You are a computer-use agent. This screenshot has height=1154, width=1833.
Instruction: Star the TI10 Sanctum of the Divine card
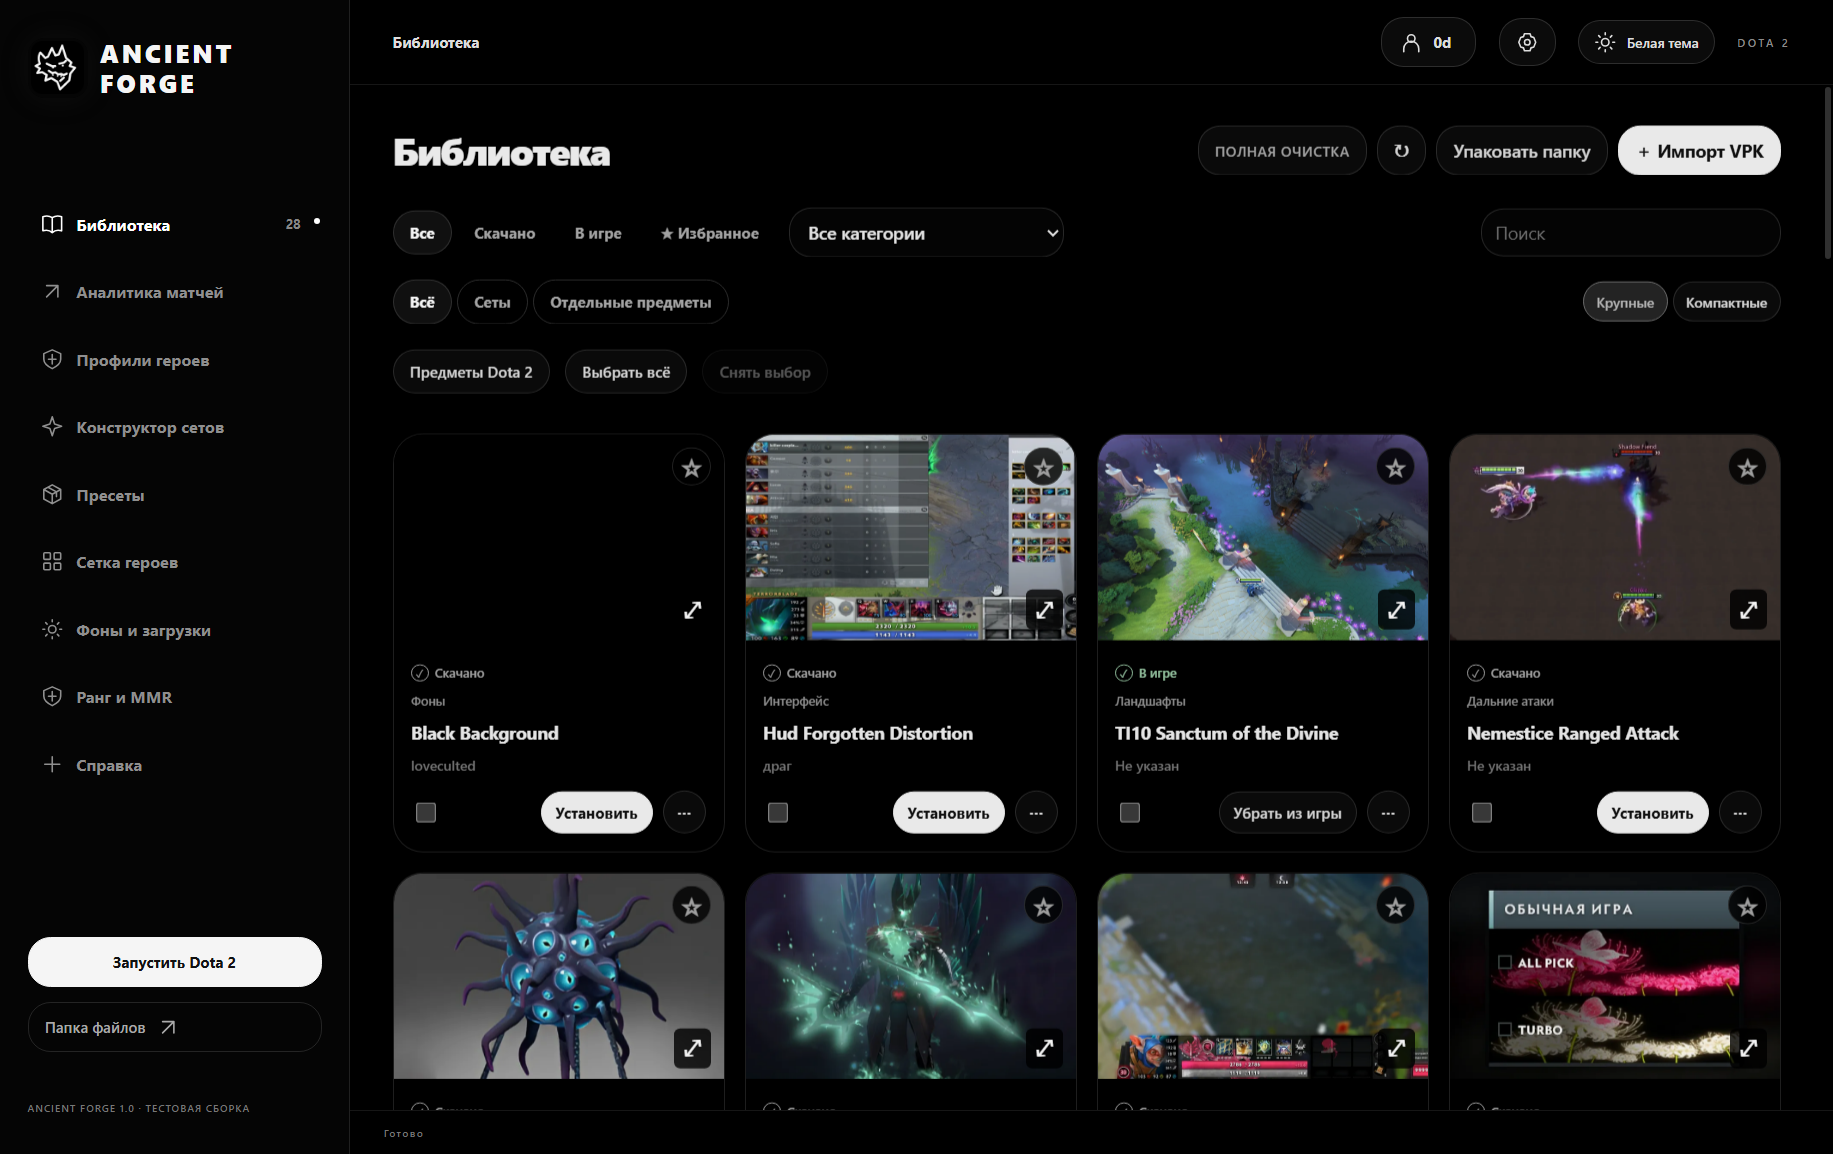(x=1396, y=468)
